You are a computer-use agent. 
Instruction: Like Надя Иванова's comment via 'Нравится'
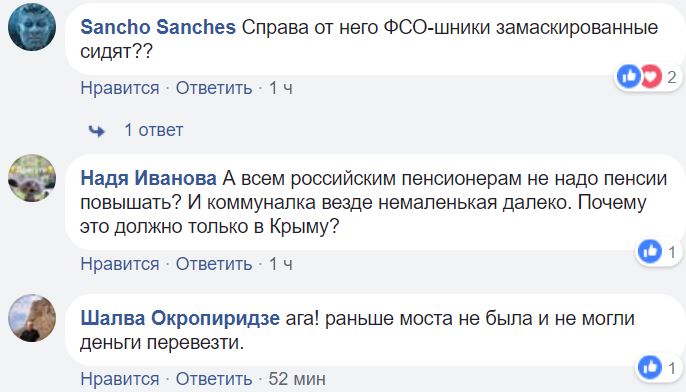click(120, 264)
